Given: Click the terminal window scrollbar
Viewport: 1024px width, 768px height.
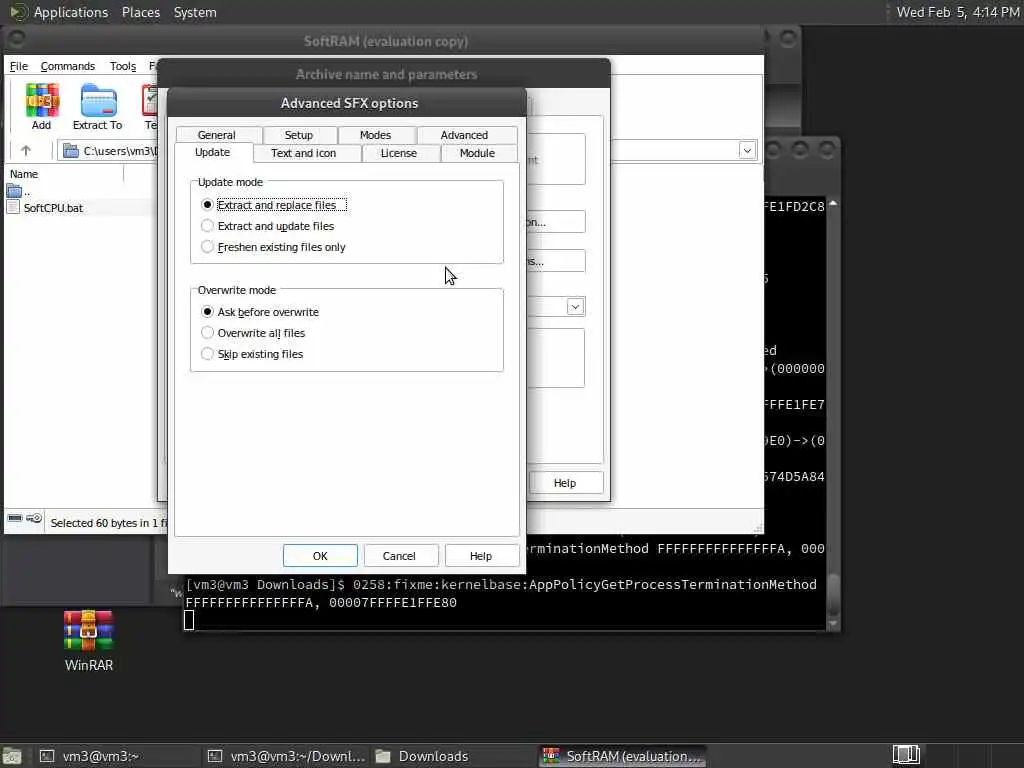Looking at the screenshot, I should (833, 414).
